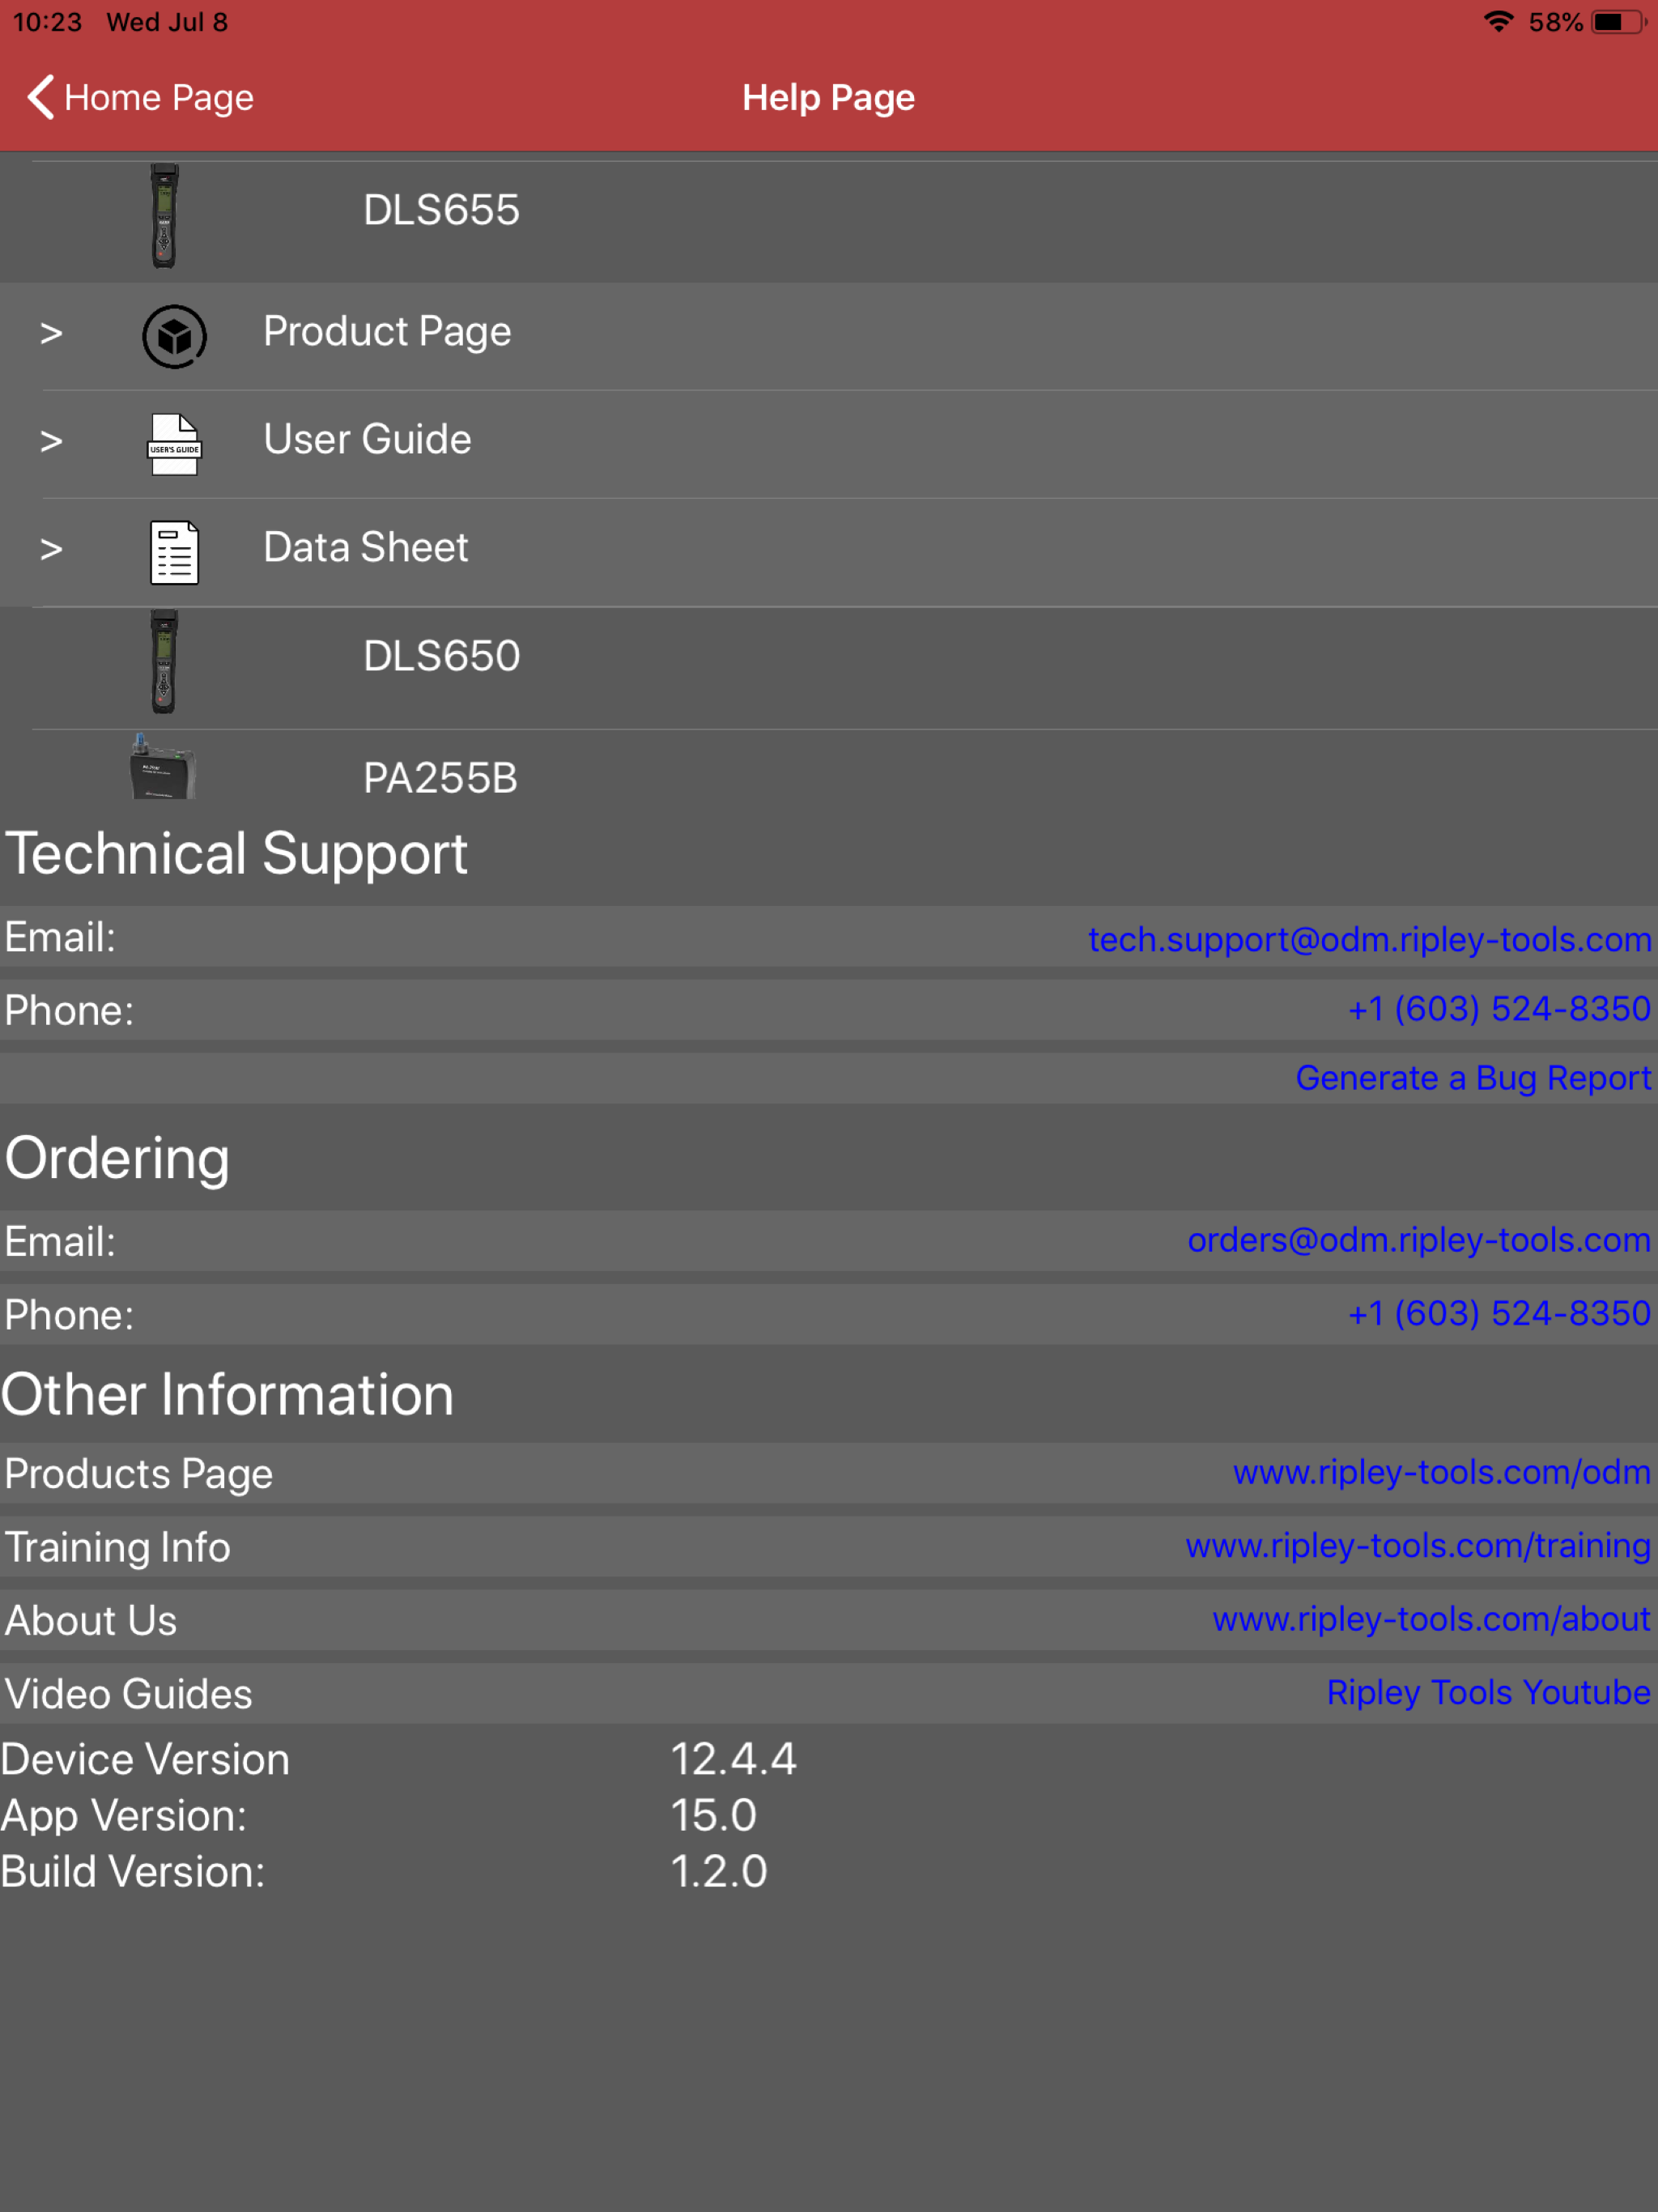Go back via Home Page chevron

pyautogui.click(x=42, y=97)
